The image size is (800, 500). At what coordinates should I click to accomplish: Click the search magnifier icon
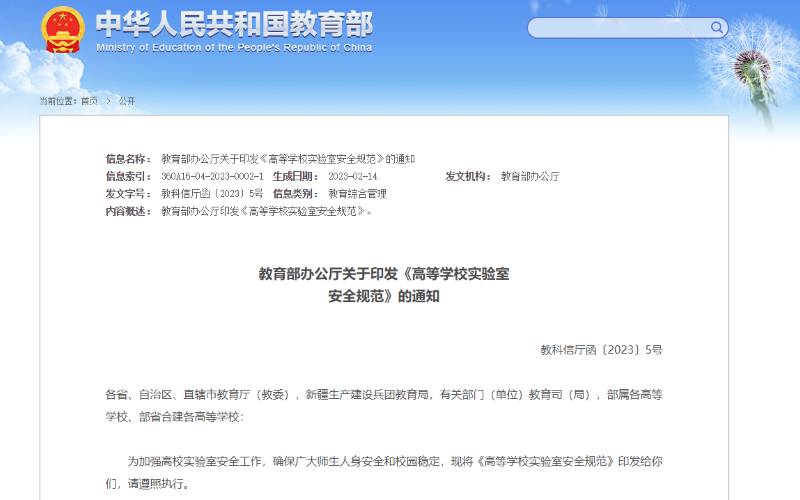716,28
